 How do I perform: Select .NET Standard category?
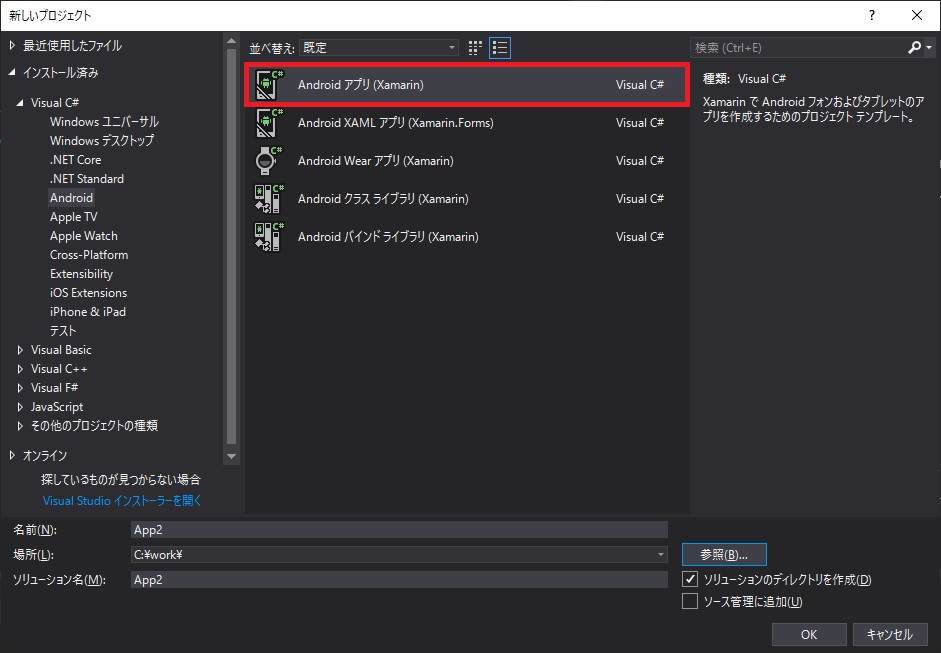coord(87,179)
